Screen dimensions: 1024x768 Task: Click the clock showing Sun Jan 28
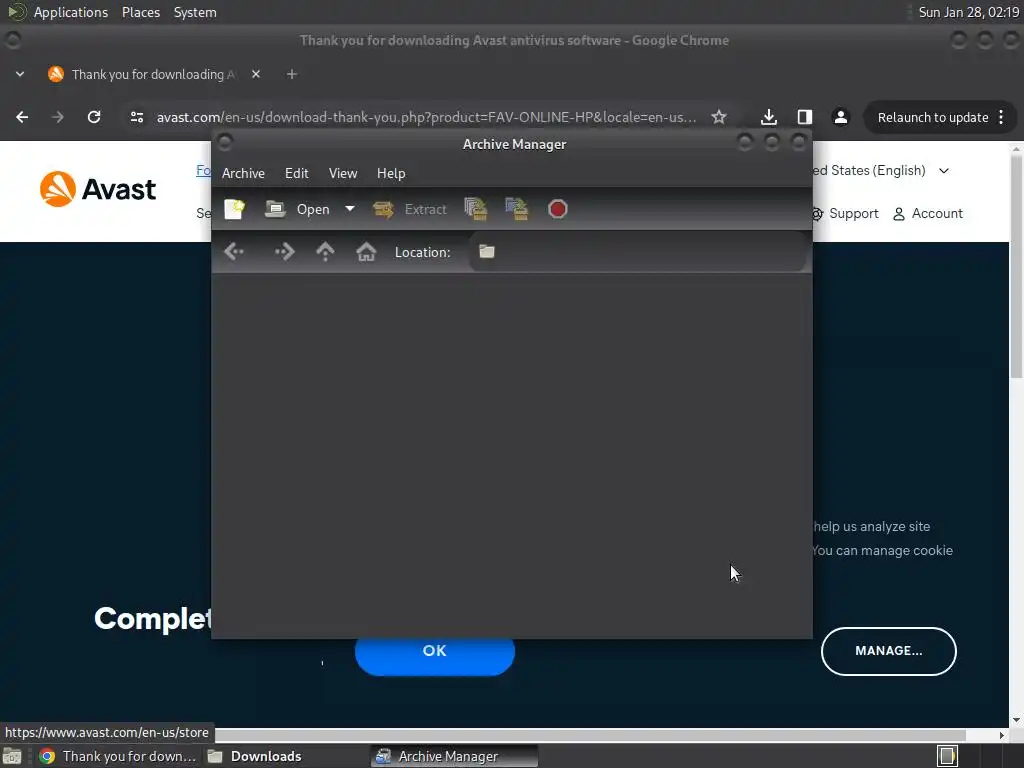(x=968, y=12)
